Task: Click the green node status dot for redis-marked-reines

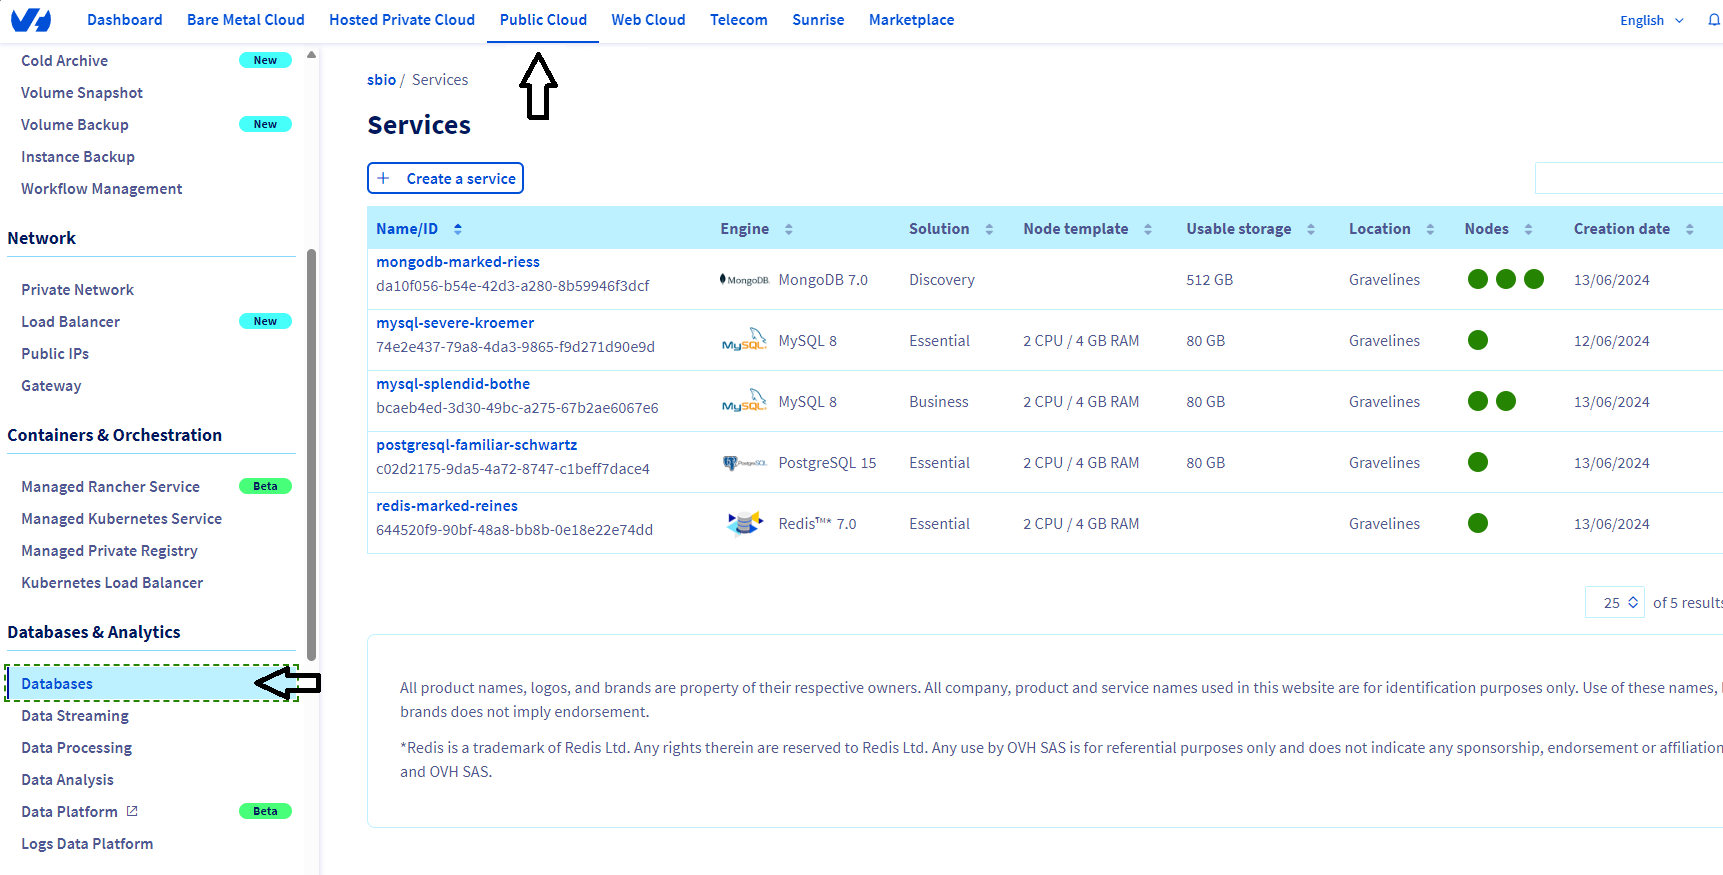Action: click(1478, 523)
